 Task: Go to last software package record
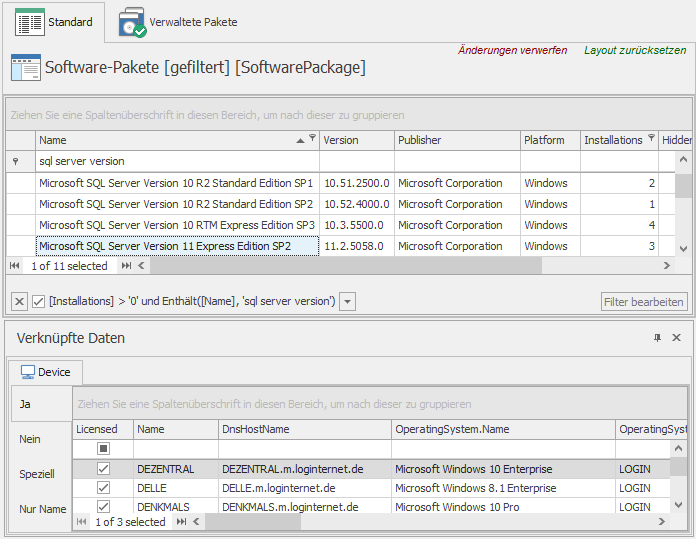pyautogui.click(x=127, y=266)
